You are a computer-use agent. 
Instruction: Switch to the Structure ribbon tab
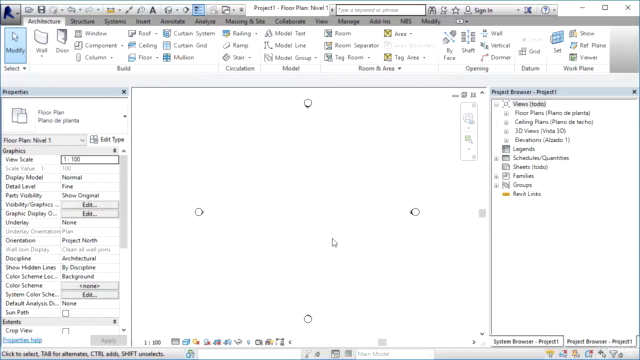tap(82, 21)
